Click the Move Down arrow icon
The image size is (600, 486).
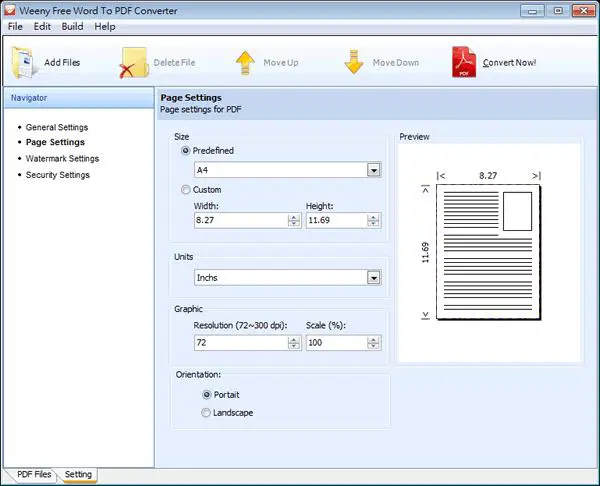pos(354,62)
